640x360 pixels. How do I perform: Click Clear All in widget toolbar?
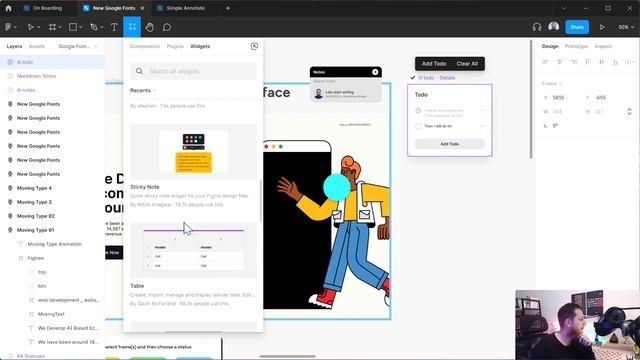click(467, 64)
